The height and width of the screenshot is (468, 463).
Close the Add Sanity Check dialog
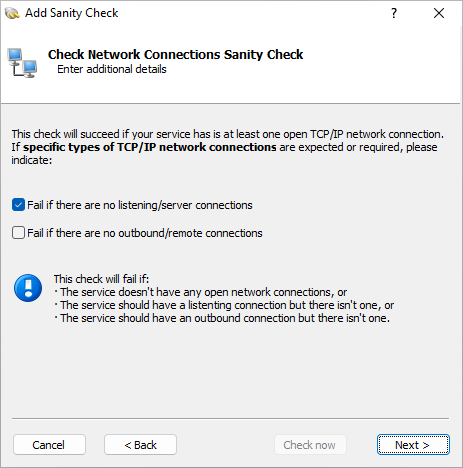coord(439,13)
